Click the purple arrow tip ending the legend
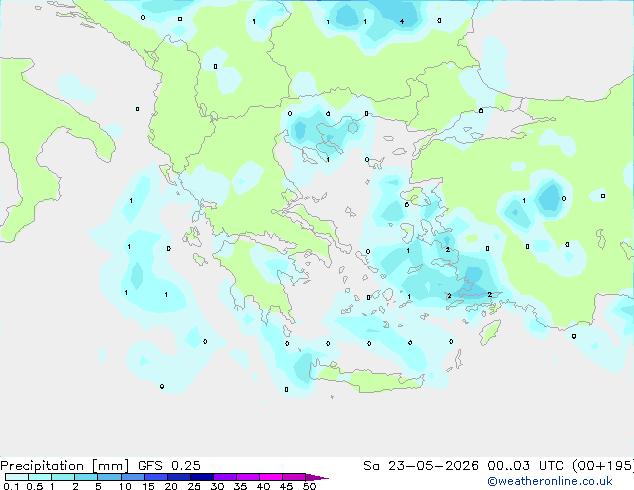The image size is (634, 490). (x=317, y=477)
